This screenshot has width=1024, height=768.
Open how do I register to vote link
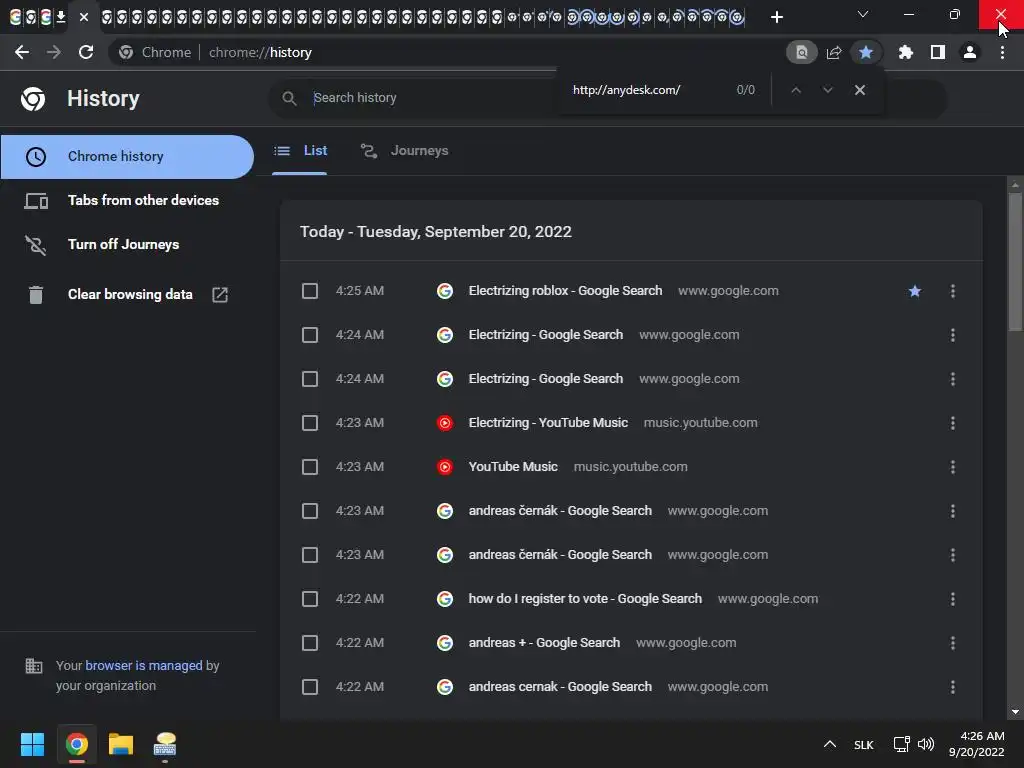585,599
